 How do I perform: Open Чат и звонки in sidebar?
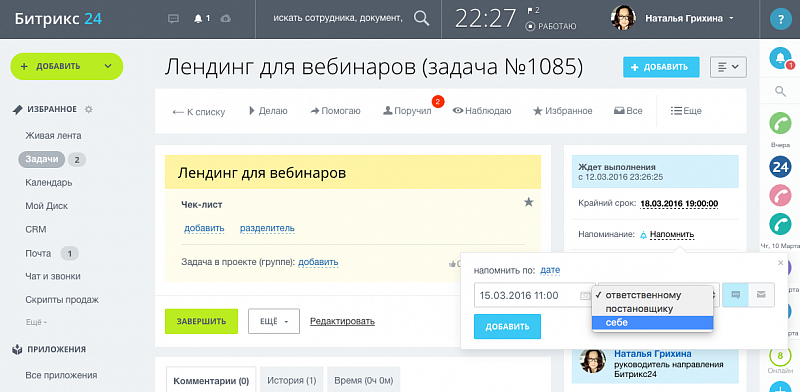coord(53,277)
